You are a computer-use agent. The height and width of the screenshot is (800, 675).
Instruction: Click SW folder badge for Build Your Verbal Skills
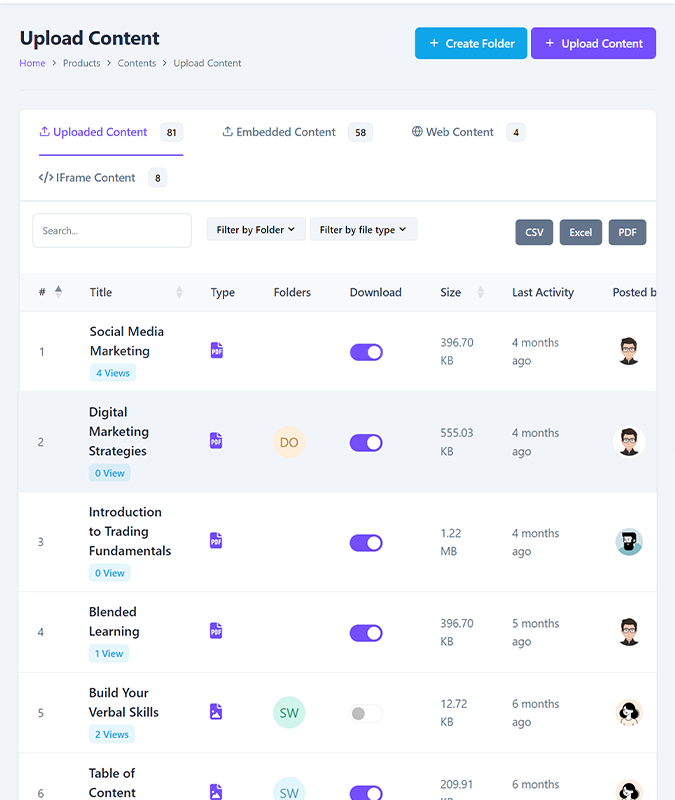289,713
